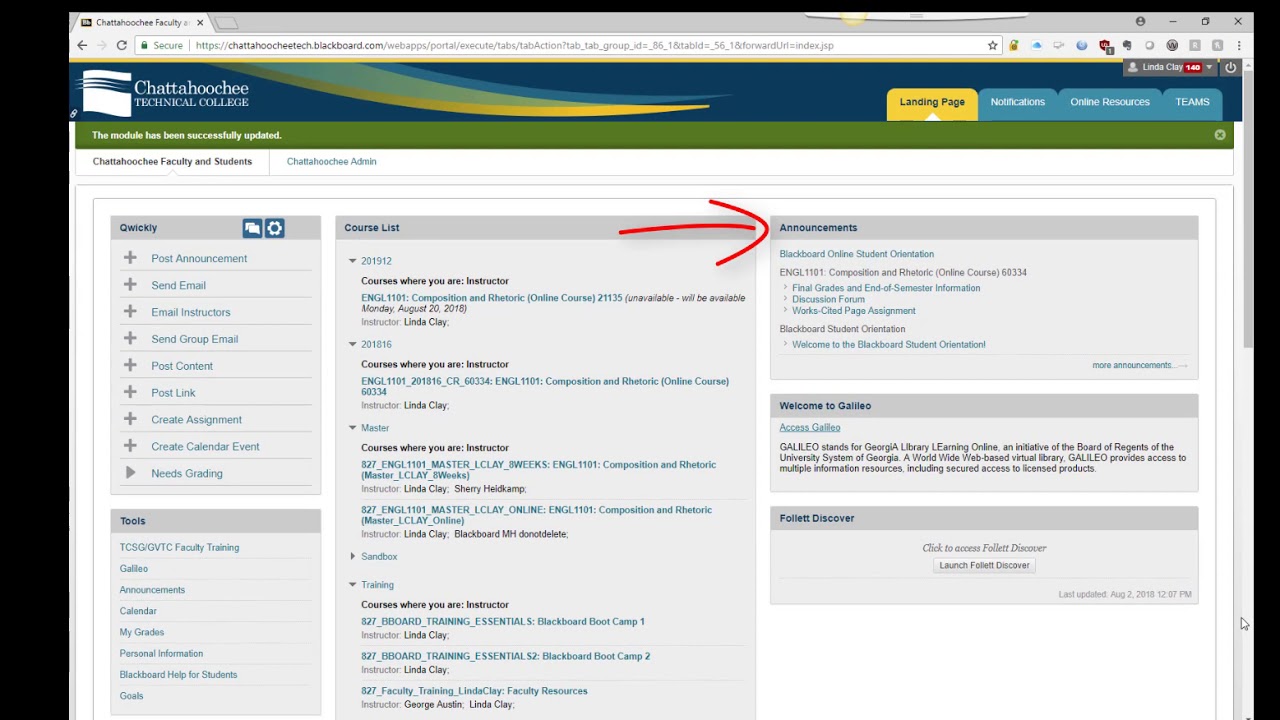
Task: Click the plus icon beside Email Instructors
Action: pos(130,312)
